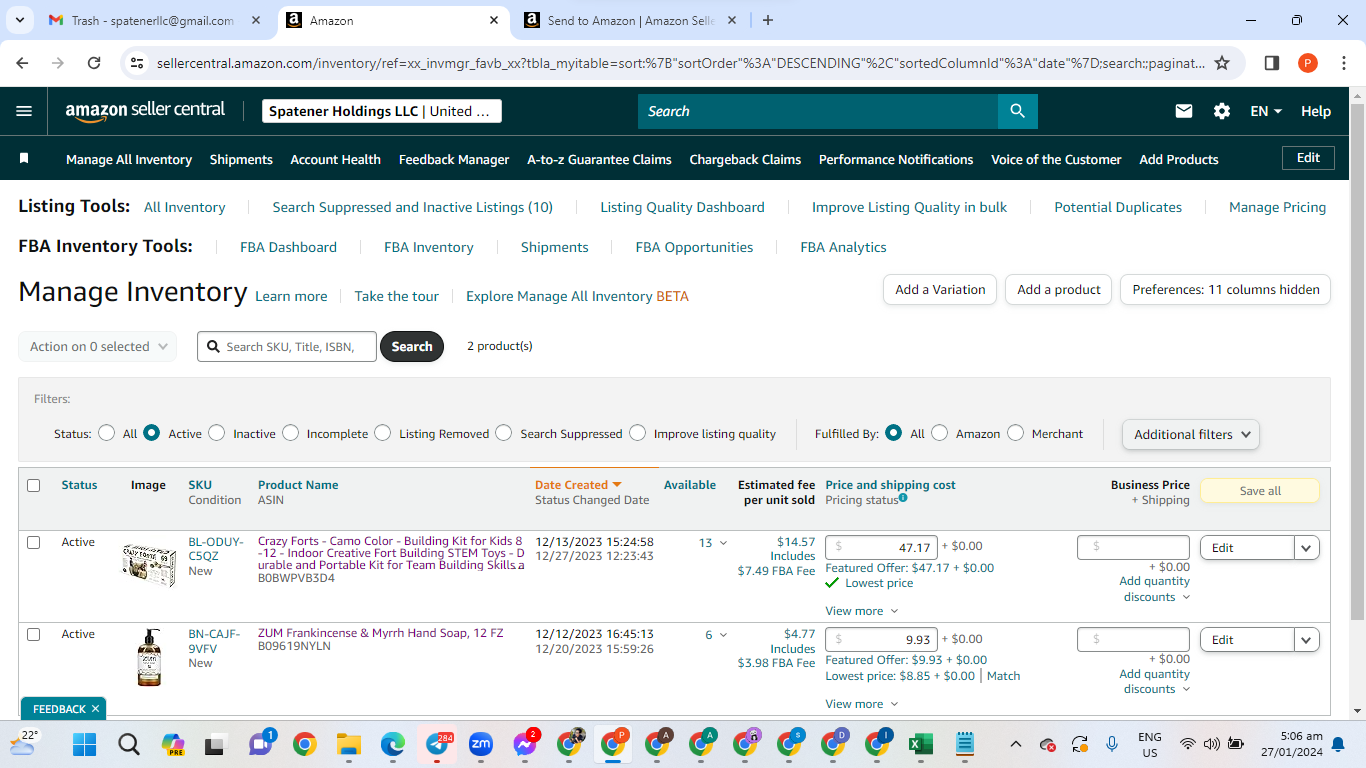1366x768 pixels.
Task: Bookmark this page with the star icon
Action: [x=1222, y=63]
